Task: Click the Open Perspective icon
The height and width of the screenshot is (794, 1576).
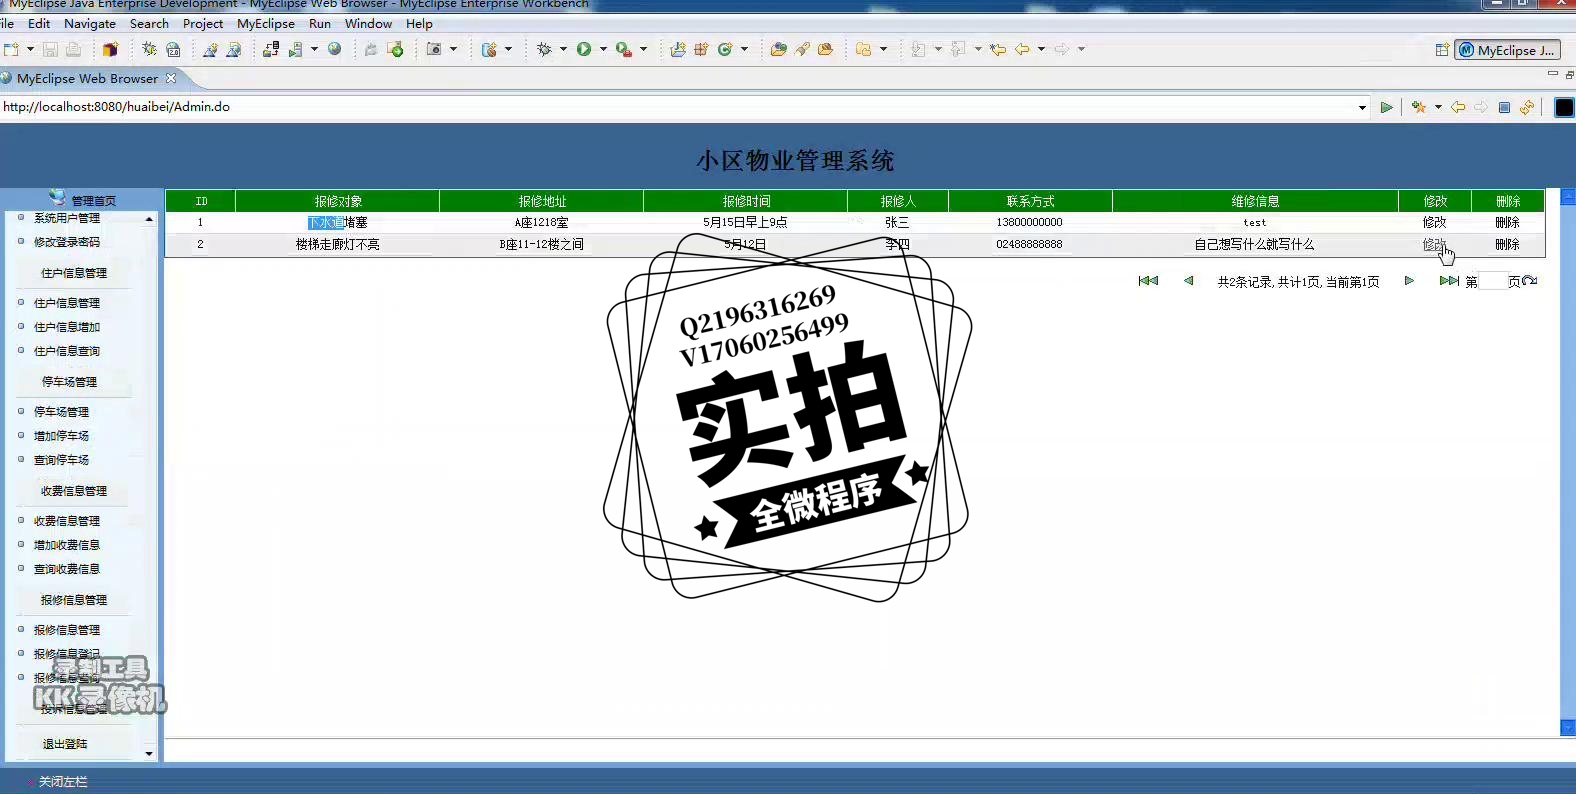Action: [x=1442, y=50]
